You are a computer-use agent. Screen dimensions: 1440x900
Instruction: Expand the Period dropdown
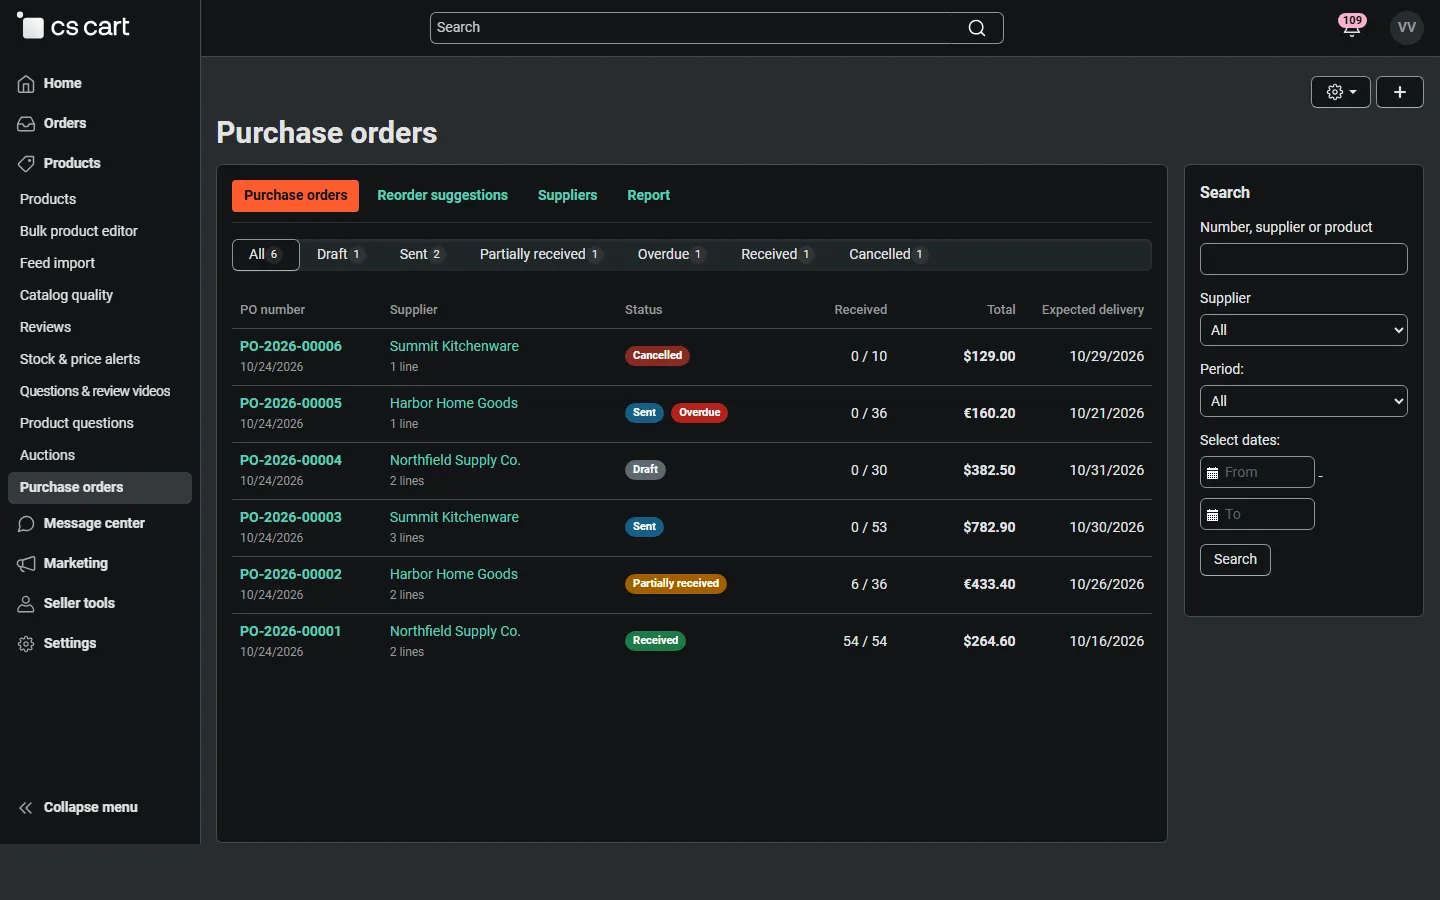[x=1304, y=401]
